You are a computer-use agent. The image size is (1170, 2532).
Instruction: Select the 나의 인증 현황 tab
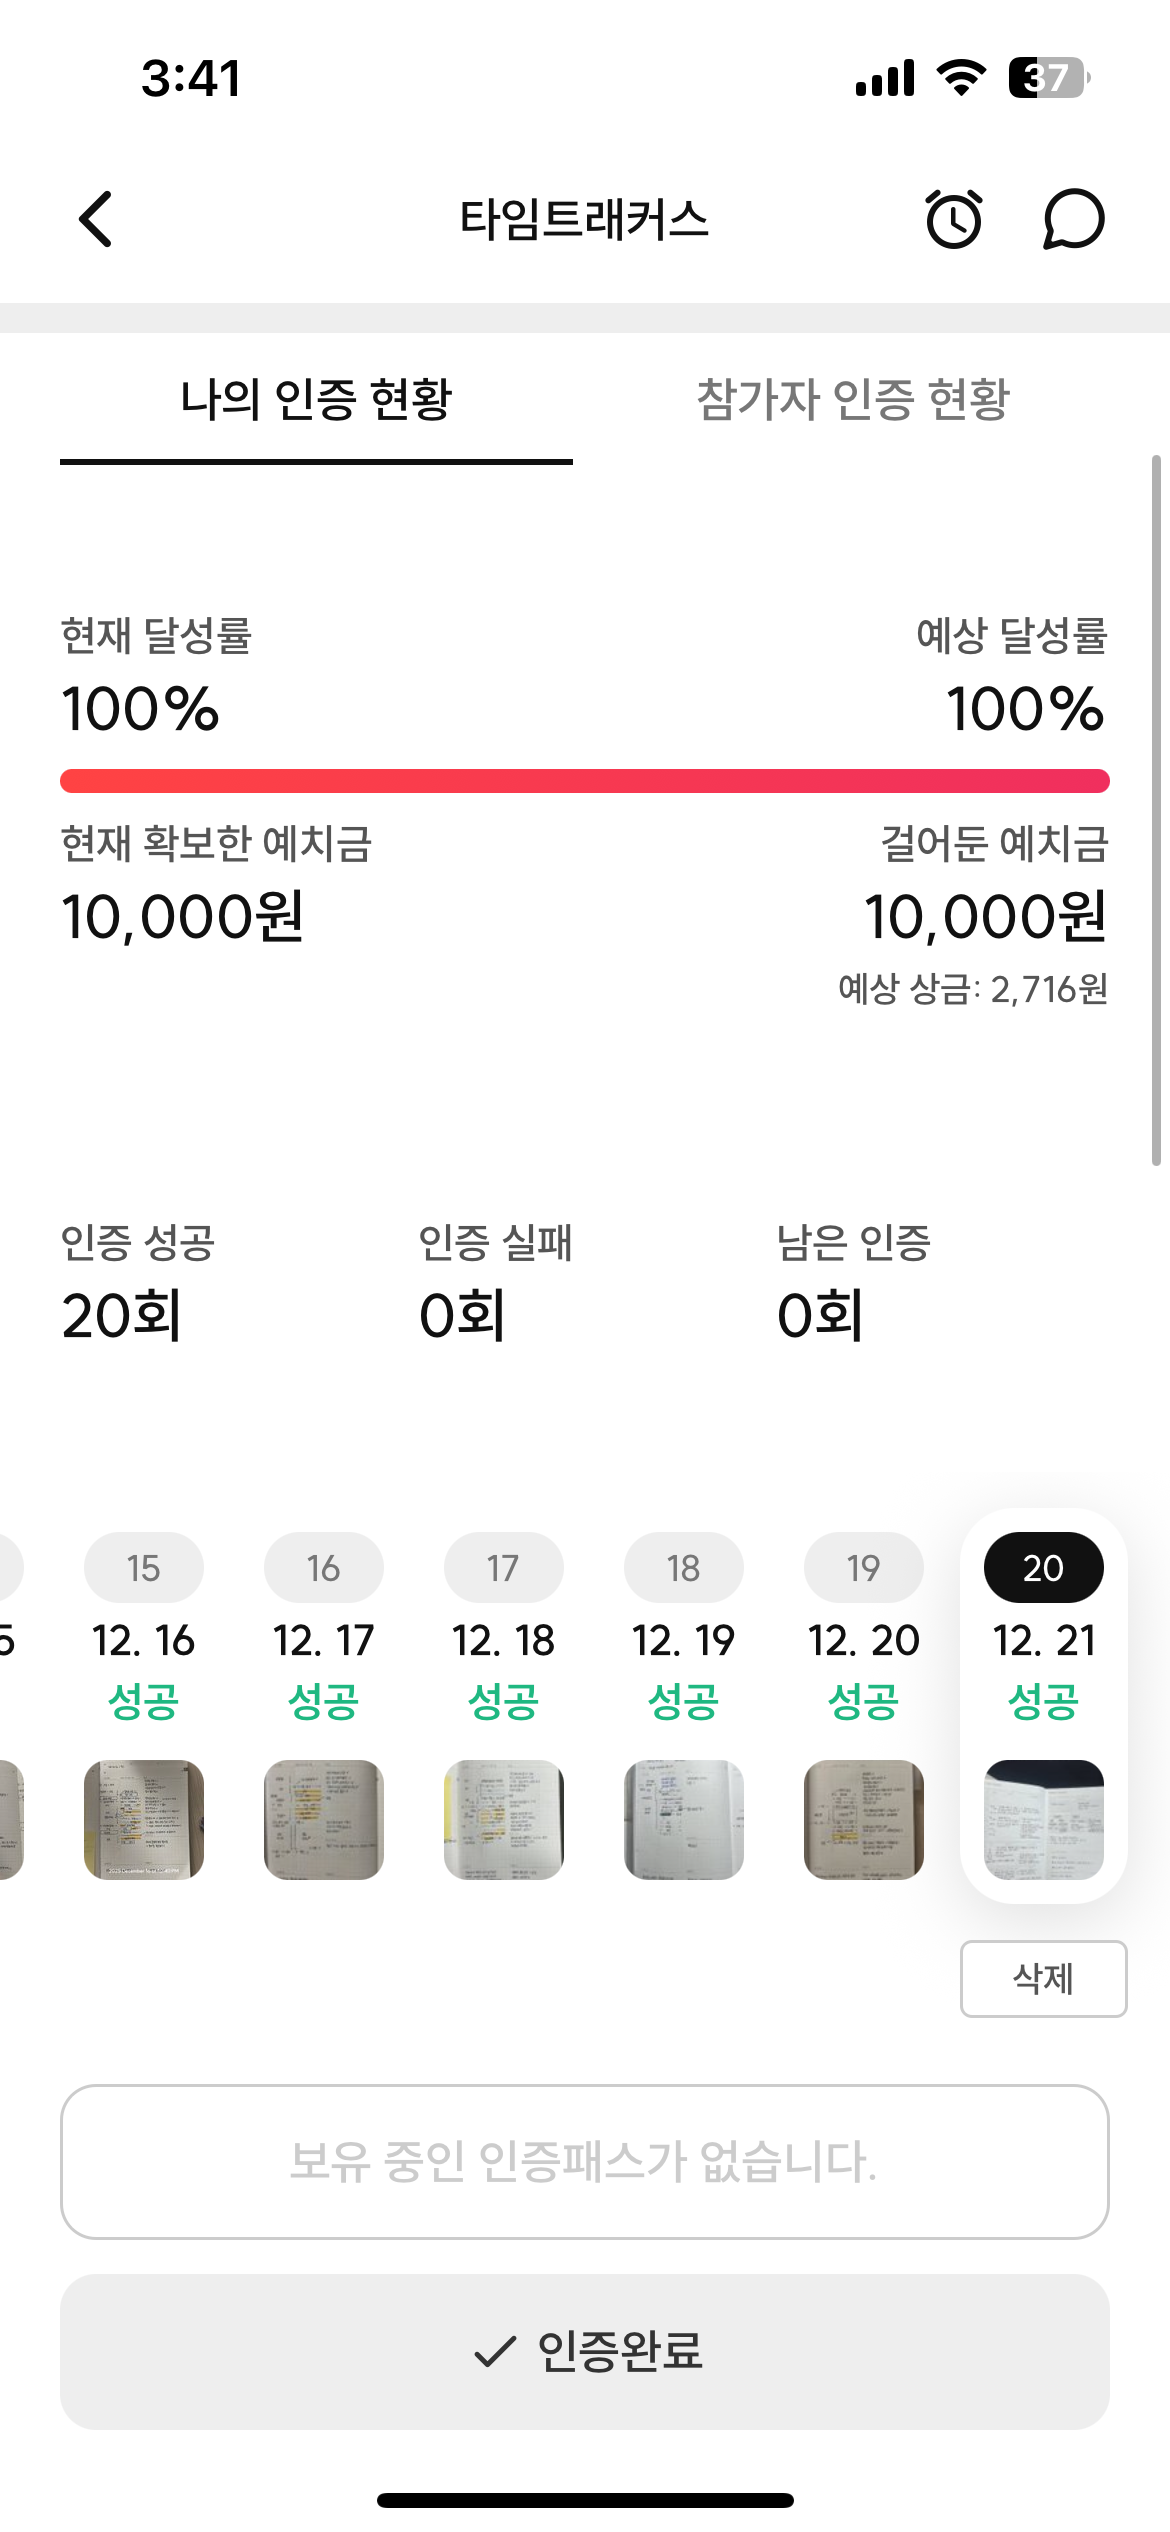point(316,400)
